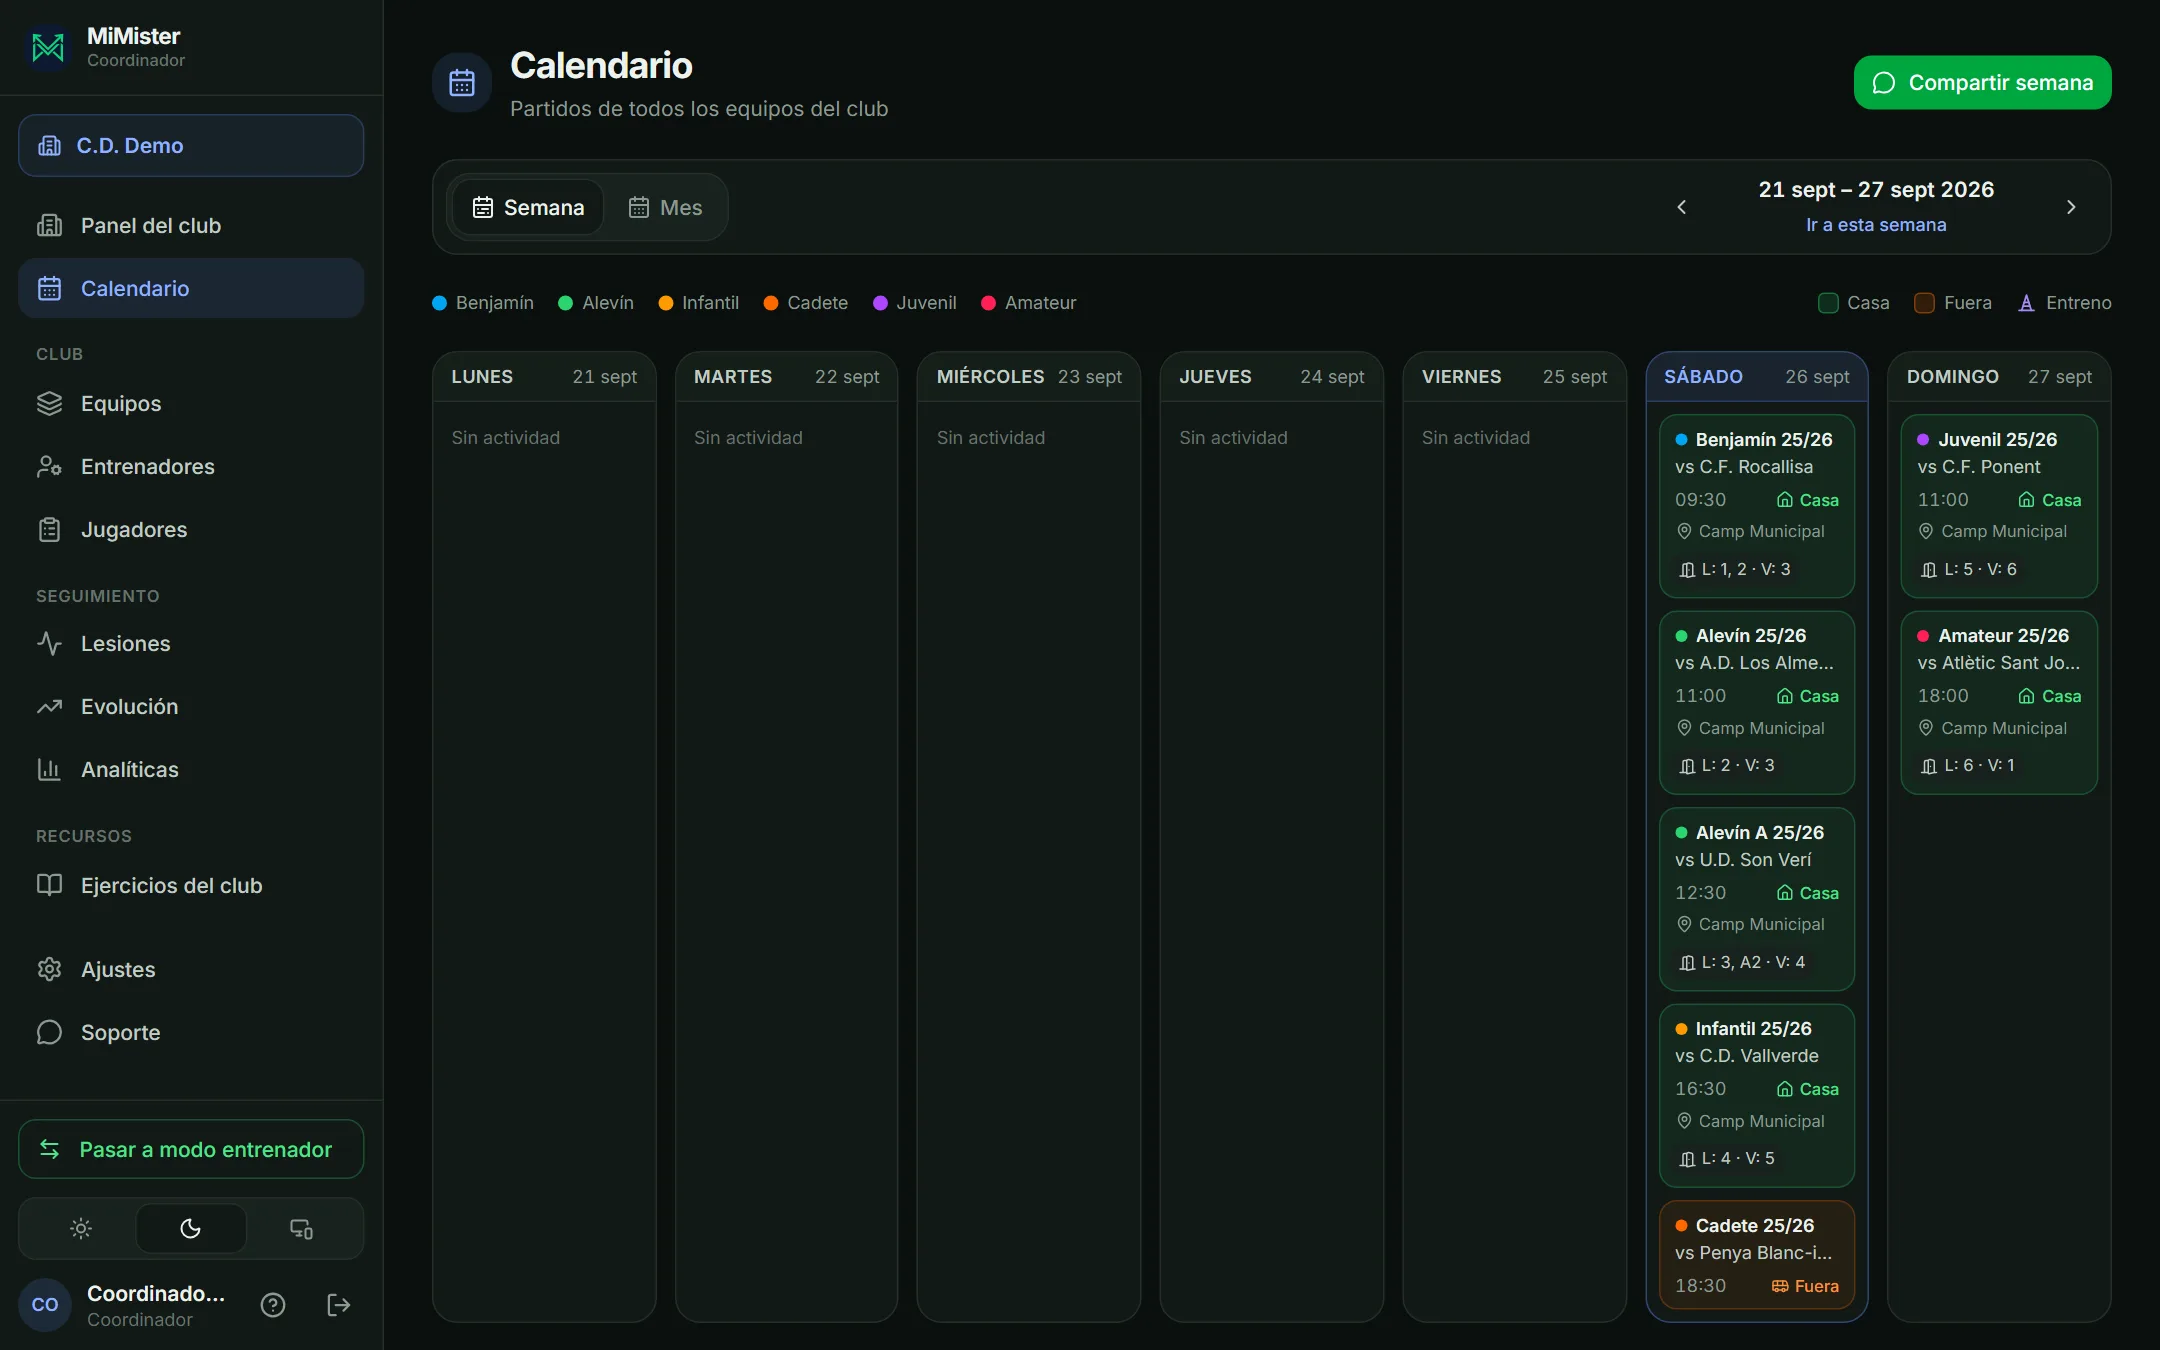Open Ejercicios del club
The width and height of the screenshot is (2160, 1350).
191,886
